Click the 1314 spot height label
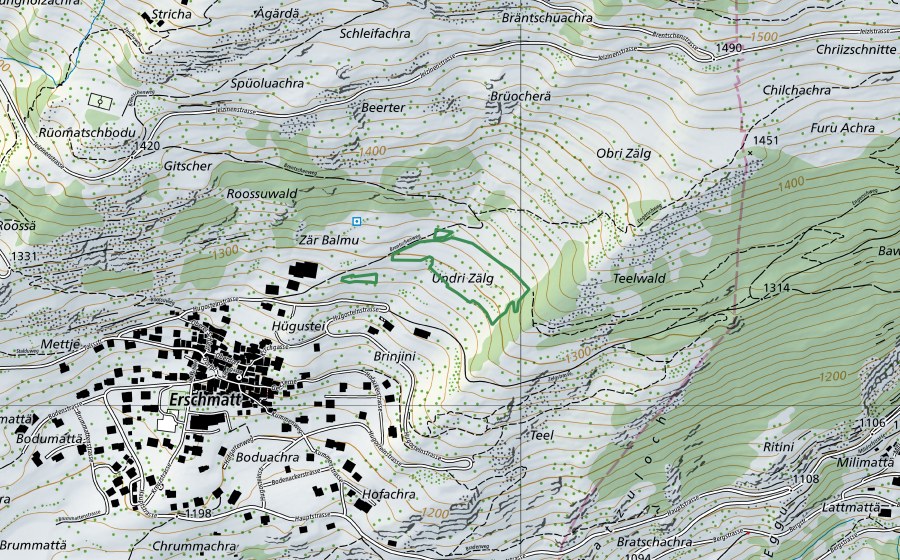The width and height of the screenshot is (900, 560). click(x=776, y=287)
